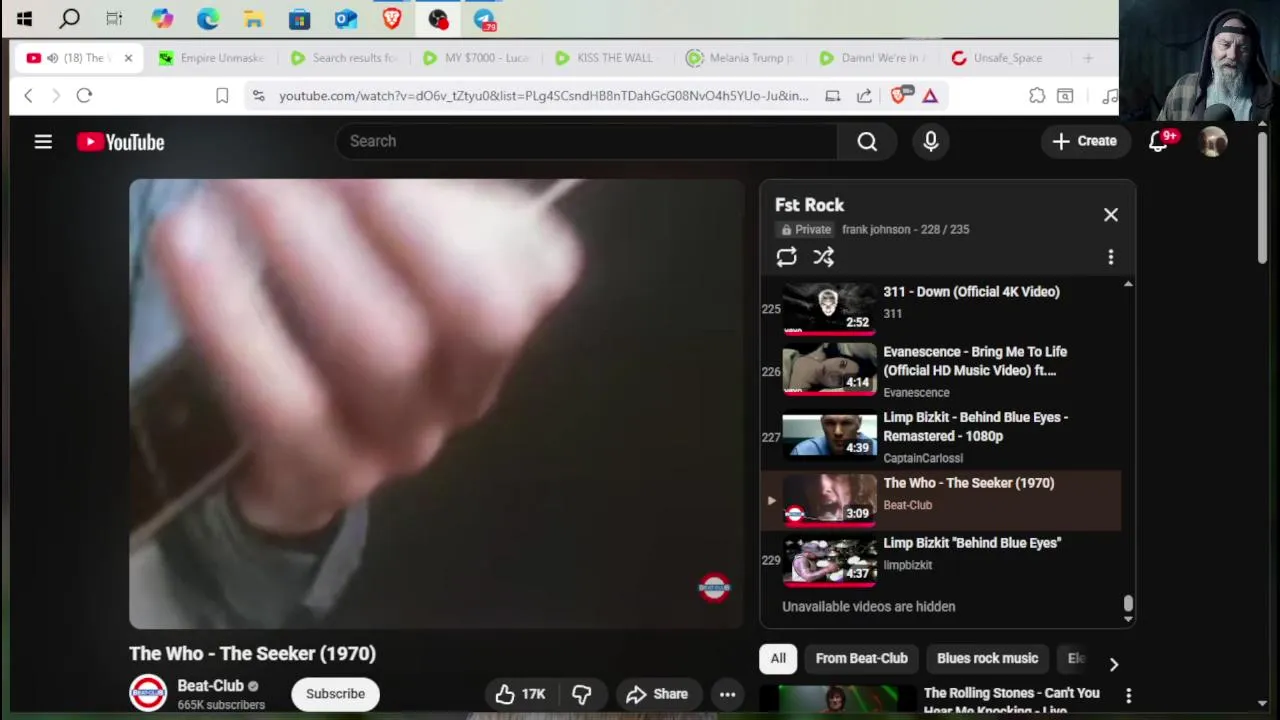Focus the YouTube search field
1280x720 pixels.
pos(587,142)
